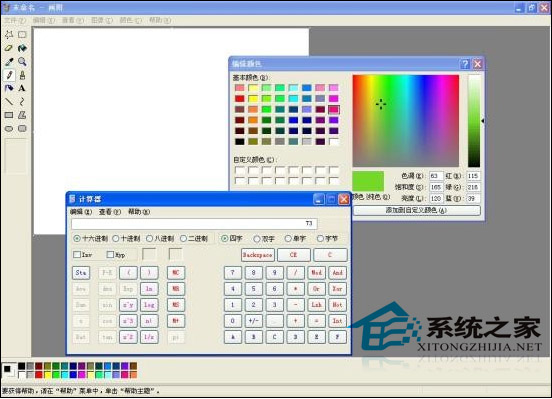Screen dimensions: 552x399
Task: Choose the Ellipse shape tool
Action: point(9,129)
